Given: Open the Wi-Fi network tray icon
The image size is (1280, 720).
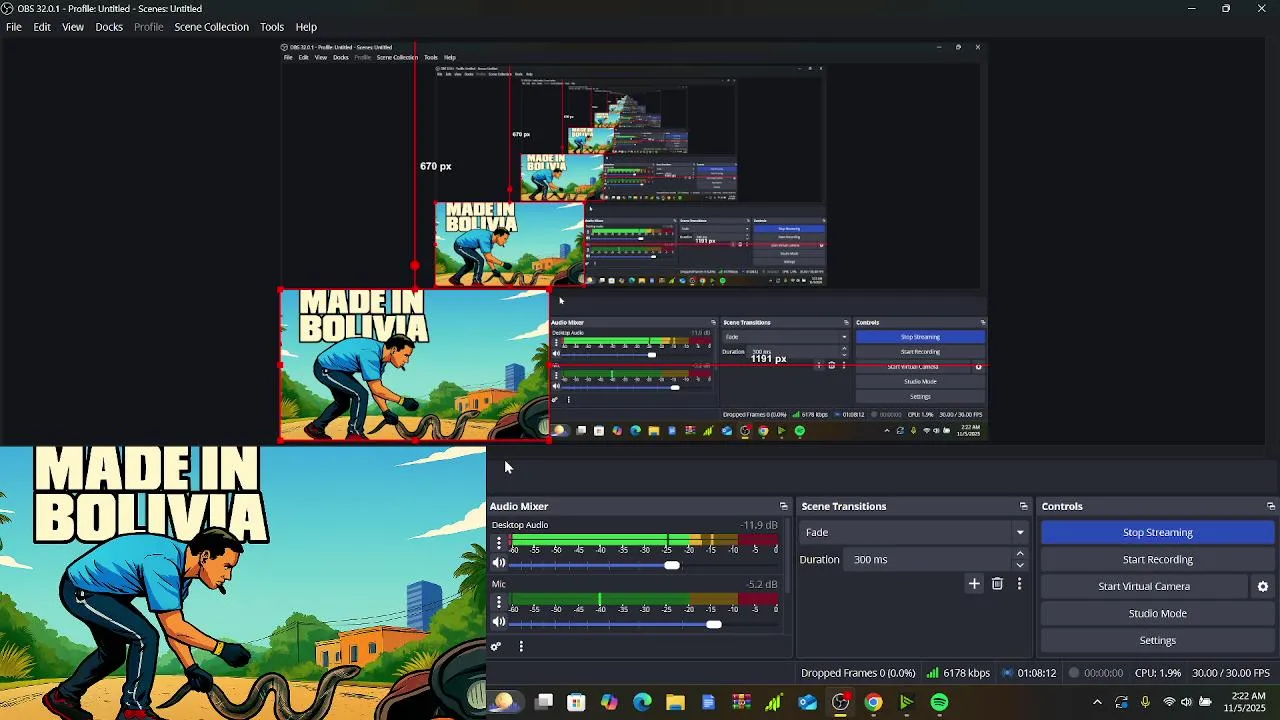Looking at the screenshot, I should 1168,702.
